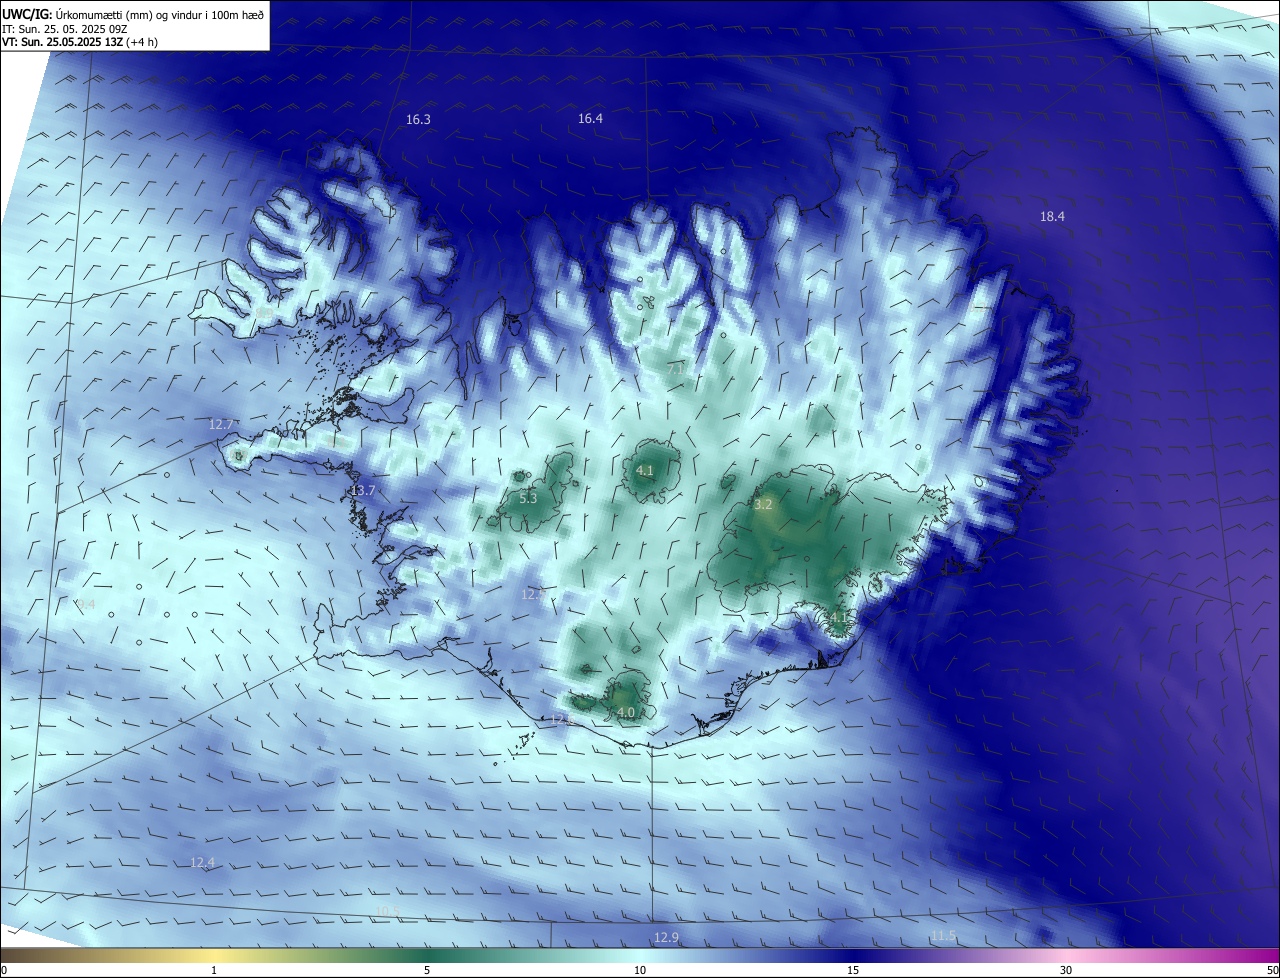
Task: Click the 18.4 value label
Action: coord(1052,216)
